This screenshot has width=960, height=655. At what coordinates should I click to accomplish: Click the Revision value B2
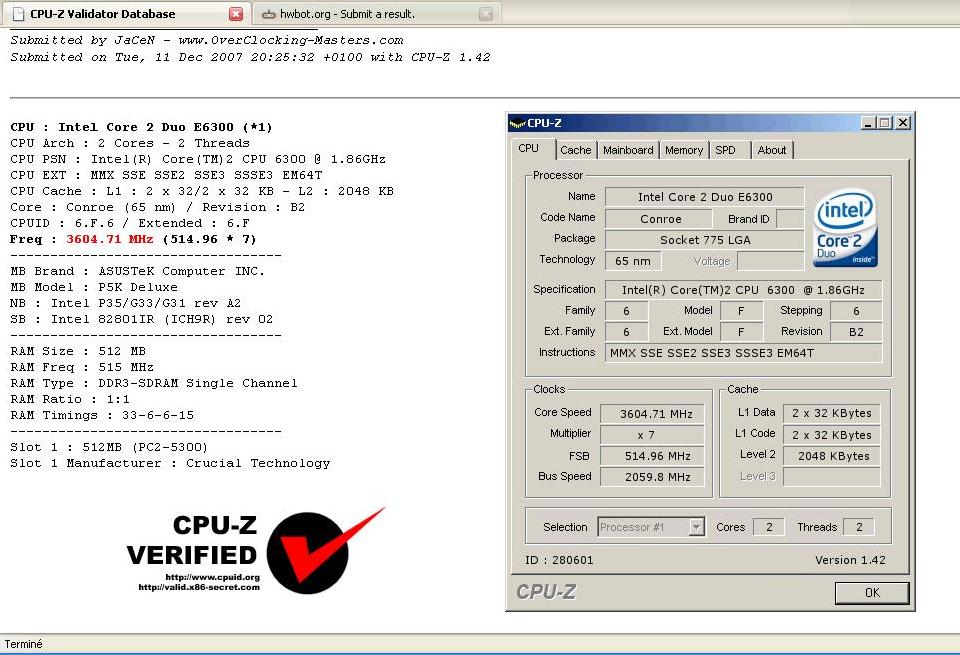tap(856, 332)
